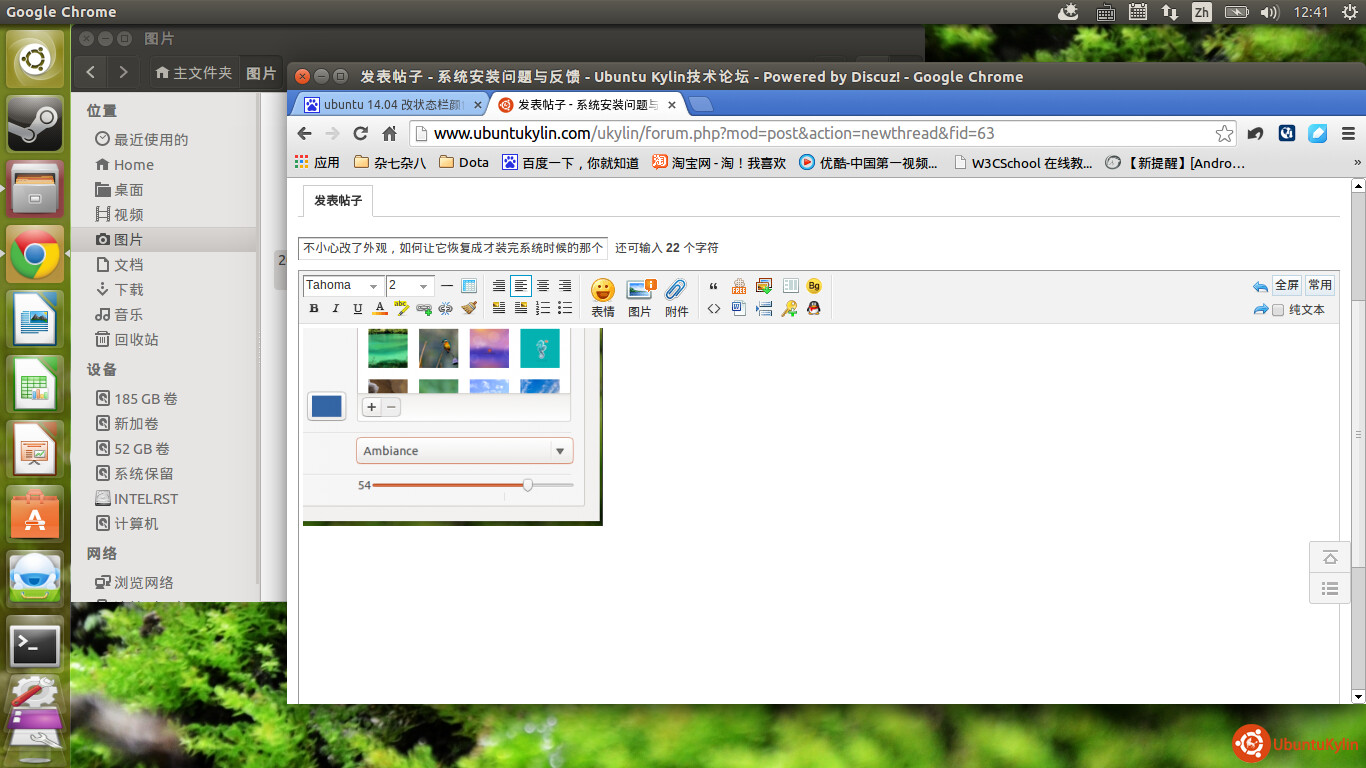Toggle bold formatting in the editor

314,309
